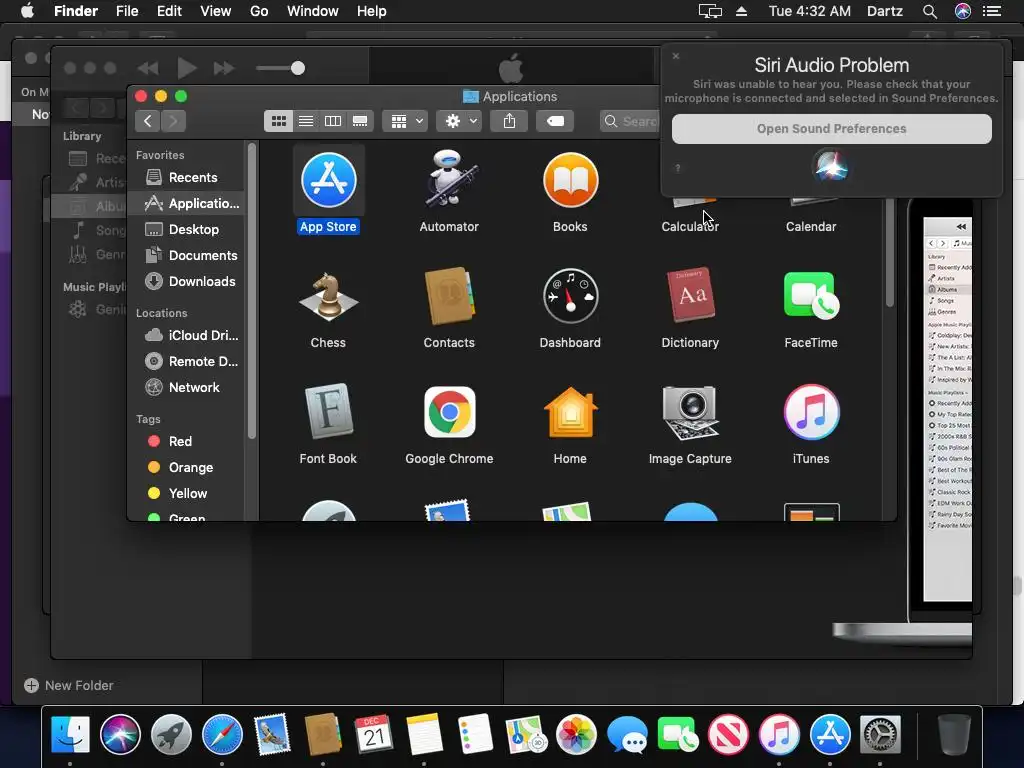Select the Home app icon

pos(570,412)
